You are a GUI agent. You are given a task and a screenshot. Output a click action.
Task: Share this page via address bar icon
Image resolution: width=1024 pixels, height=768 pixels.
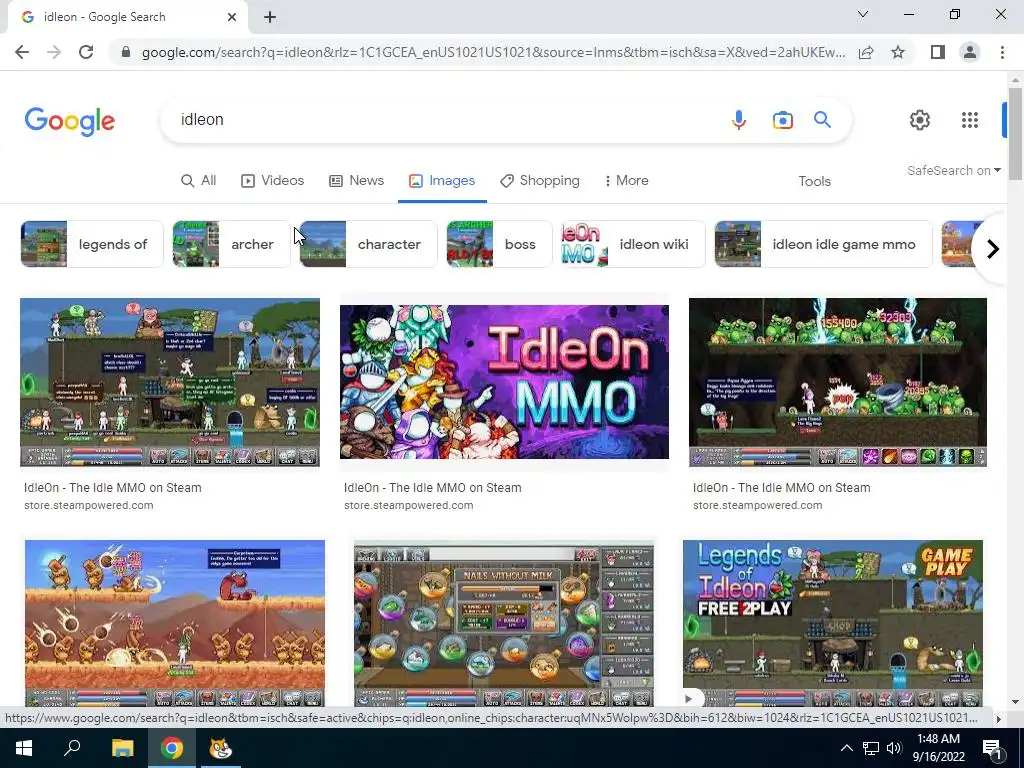866,52
